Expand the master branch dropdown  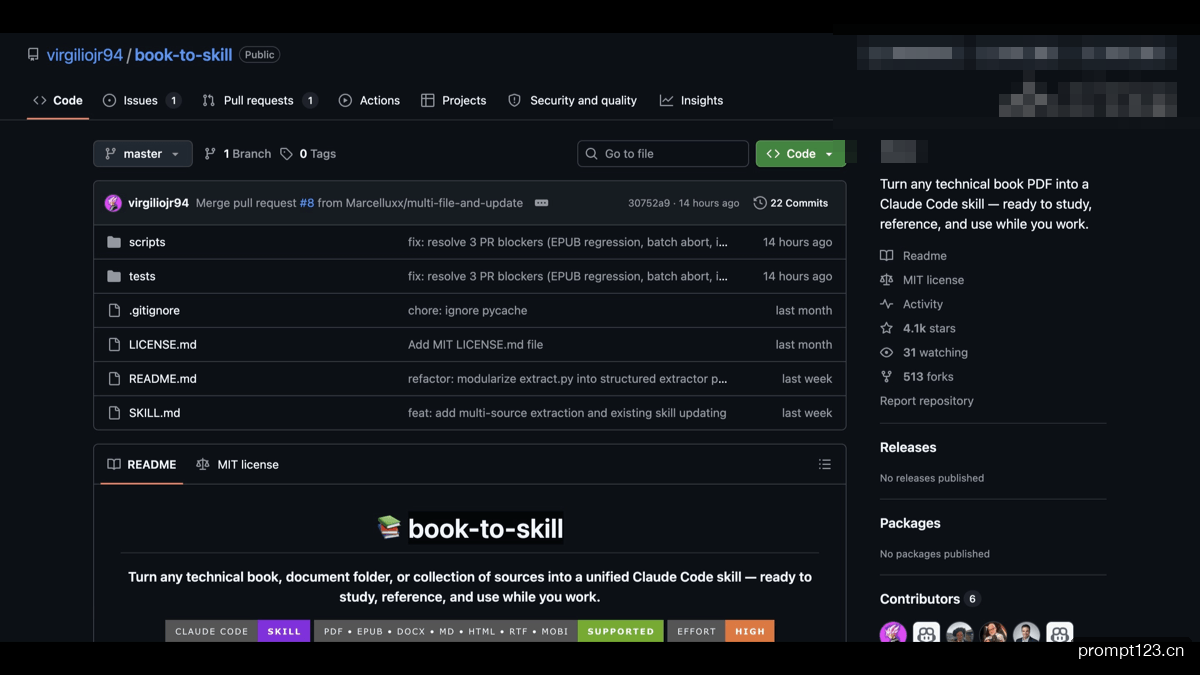[x=143, y=154]
